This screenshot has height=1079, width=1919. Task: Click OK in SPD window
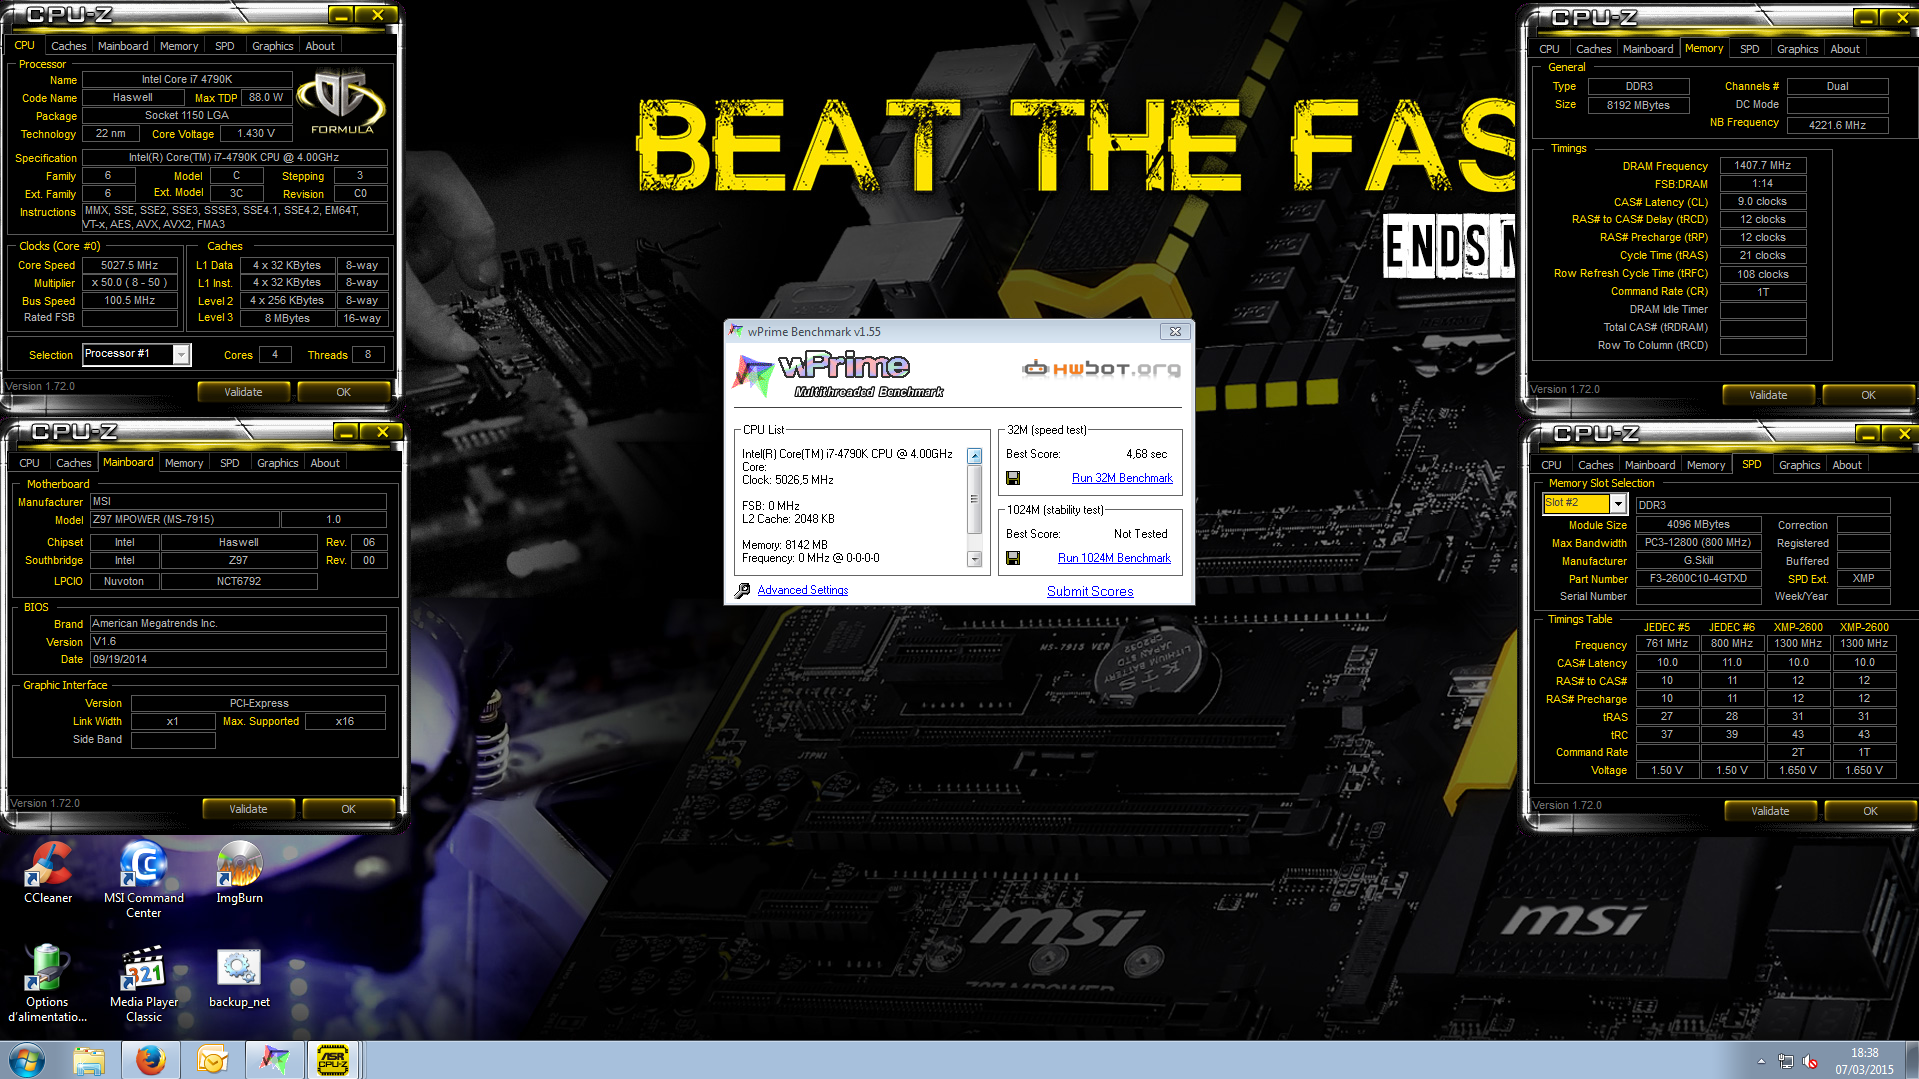click(1870, 811)
